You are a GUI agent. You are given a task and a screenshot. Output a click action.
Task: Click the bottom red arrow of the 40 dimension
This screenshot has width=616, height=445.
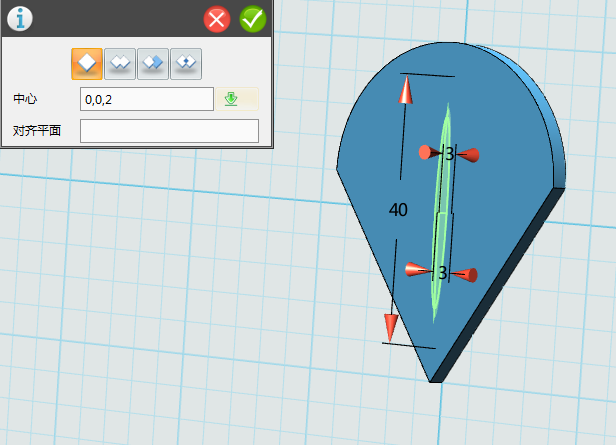(390, 327)
